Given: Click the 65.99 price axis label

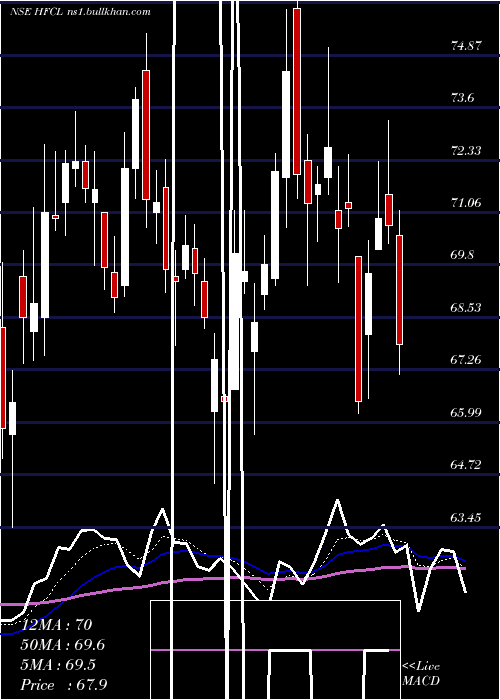Looking at the screenshot, I should [467, 412].
